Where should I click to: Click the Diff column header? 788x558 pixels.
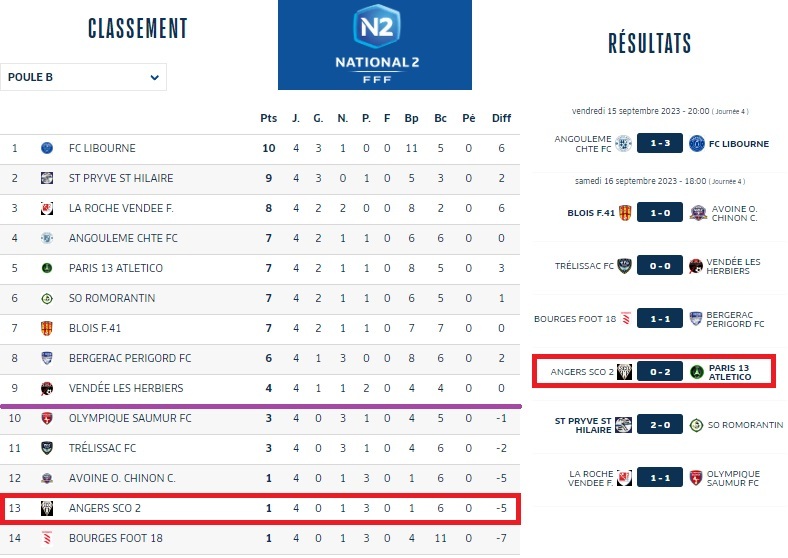pos(501,118)
